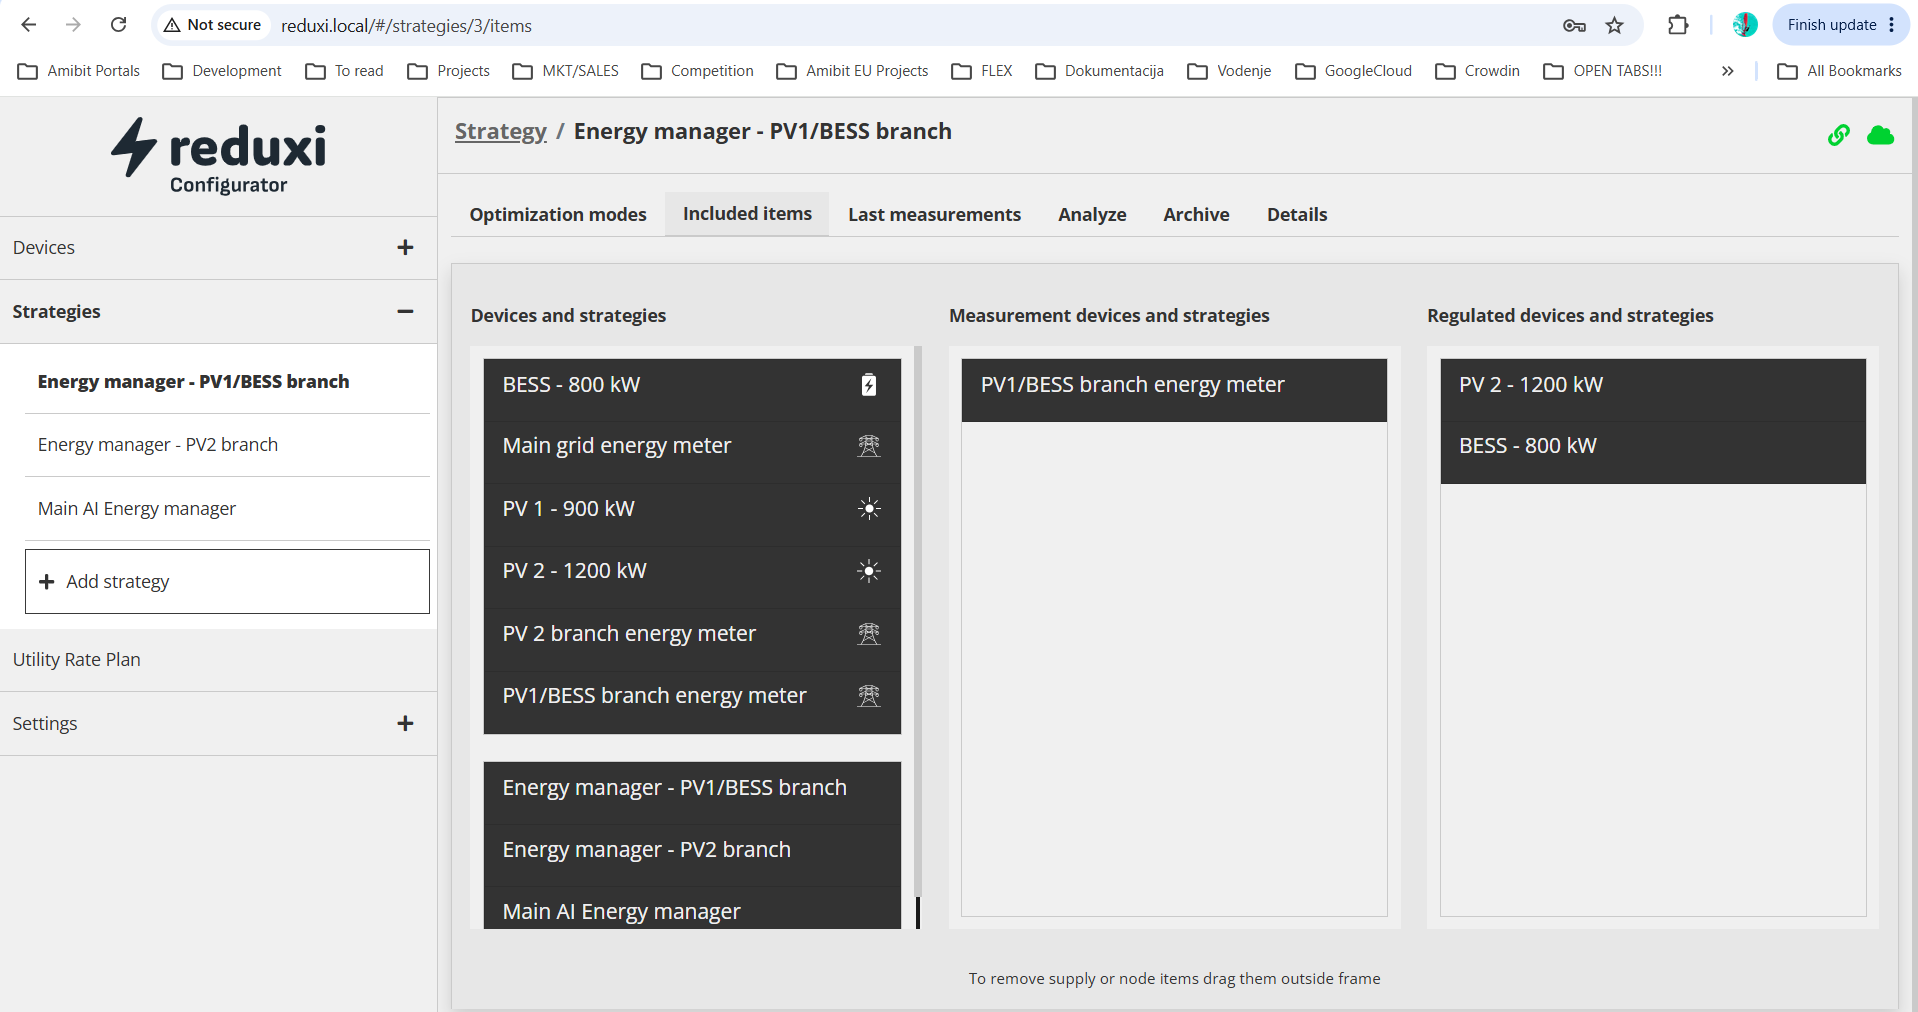Open Vodenje bookmark folder
The width and height of the screenshot is (1918, 1012).
point(1229,71)
